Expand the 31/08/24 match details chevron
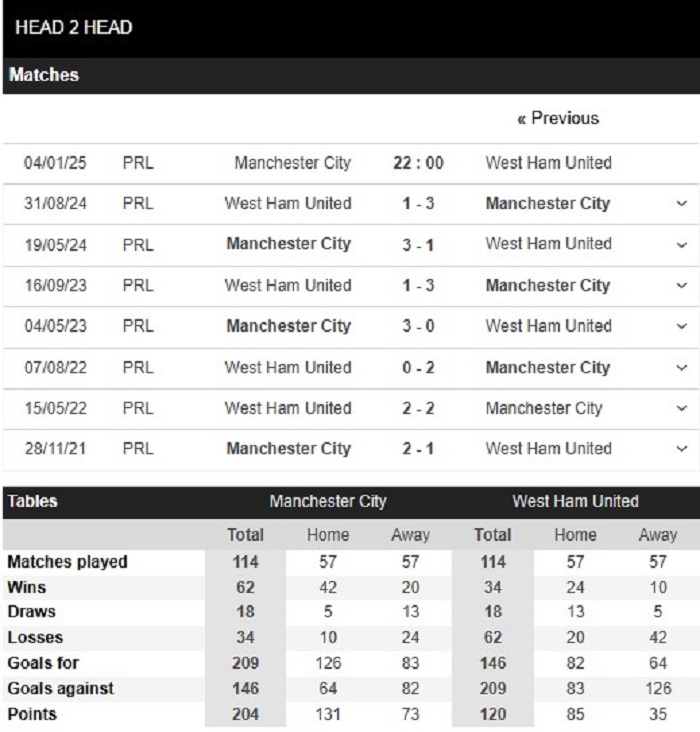 tap(681, 204)
